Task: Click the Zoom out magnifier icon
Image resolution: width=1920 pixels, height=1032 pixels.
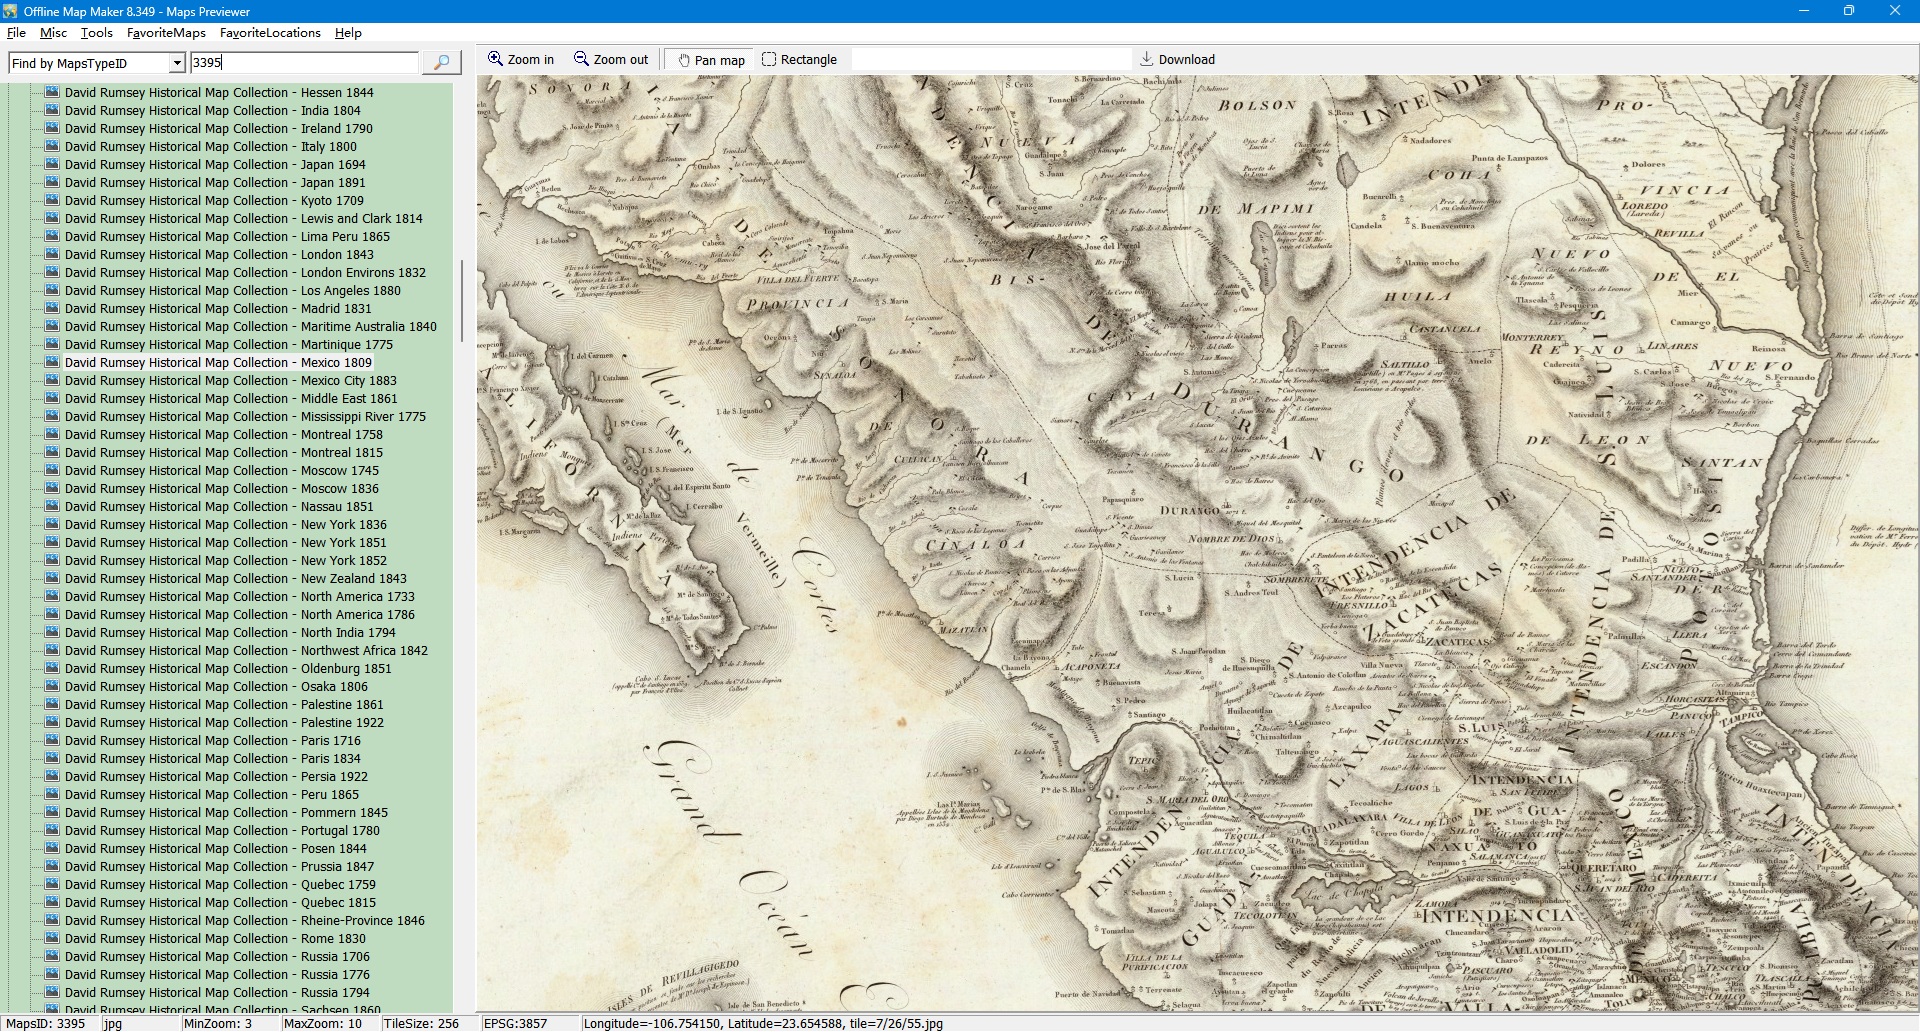Action: coord(581,59)
